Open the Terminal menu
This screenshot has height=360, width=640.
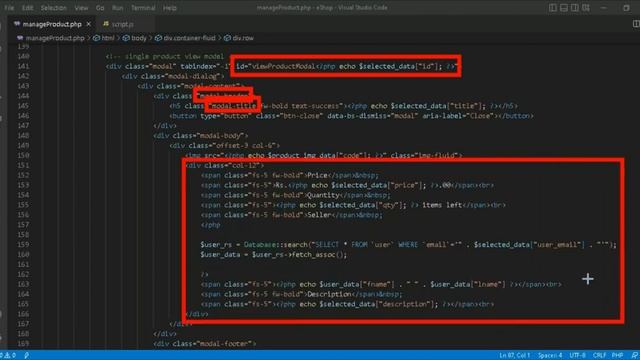tap(143, 8)
